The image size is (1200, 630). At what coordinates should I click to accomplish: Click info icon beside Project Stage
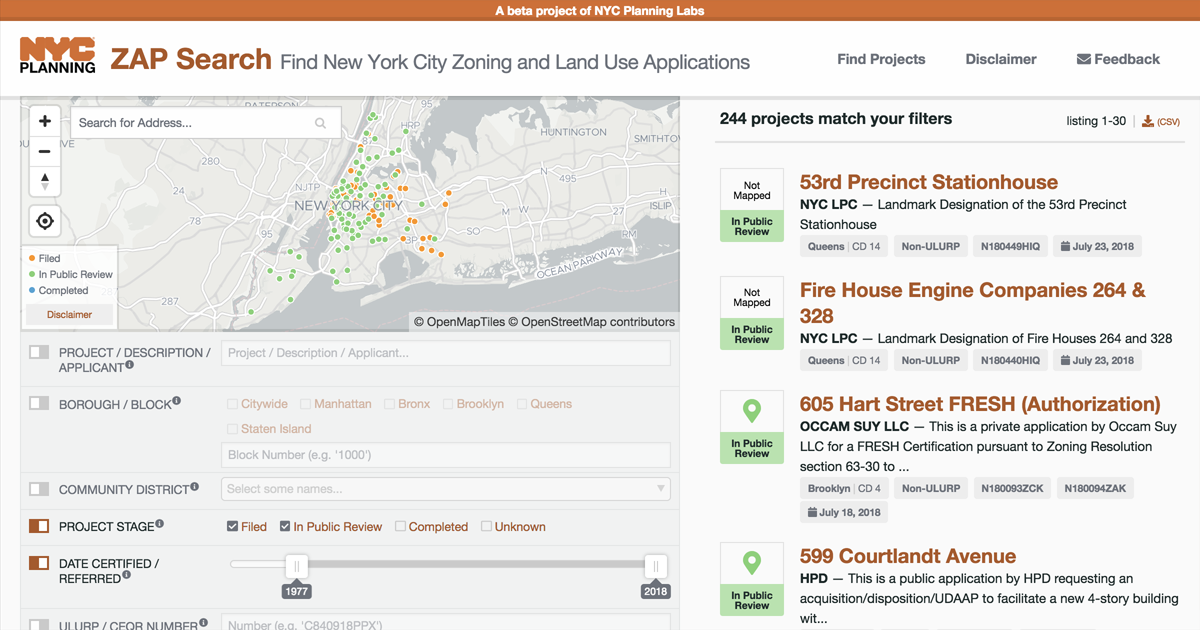(x=160, y=524)
